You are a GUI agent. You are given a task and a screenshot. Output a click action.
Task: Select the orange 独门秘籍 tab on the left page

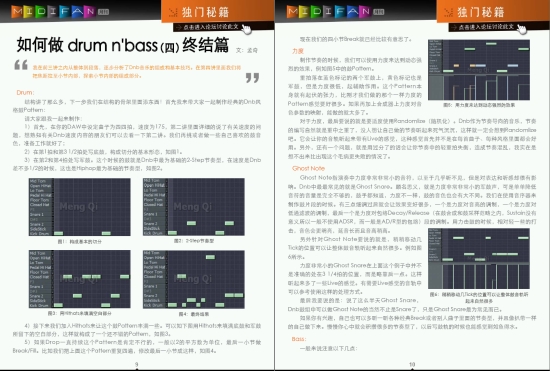coord(217,12)
